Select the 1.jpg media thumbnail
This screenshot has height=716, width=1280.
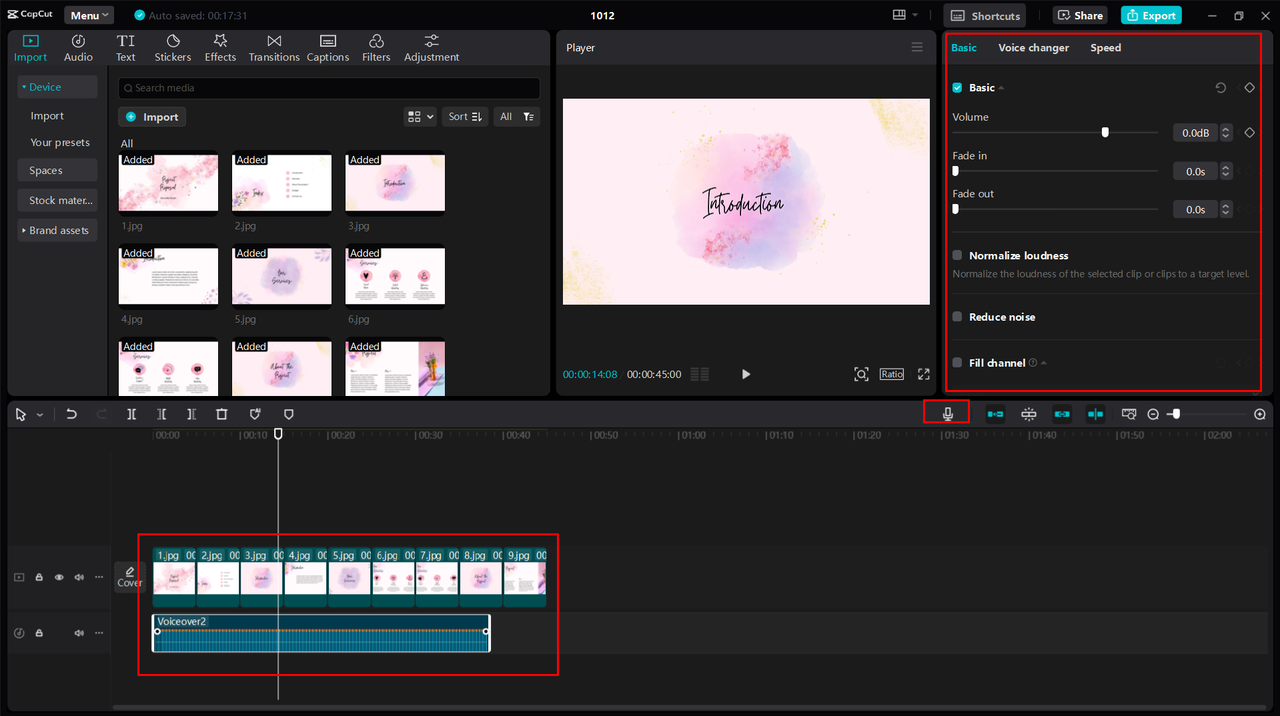(x=168, y=184)
